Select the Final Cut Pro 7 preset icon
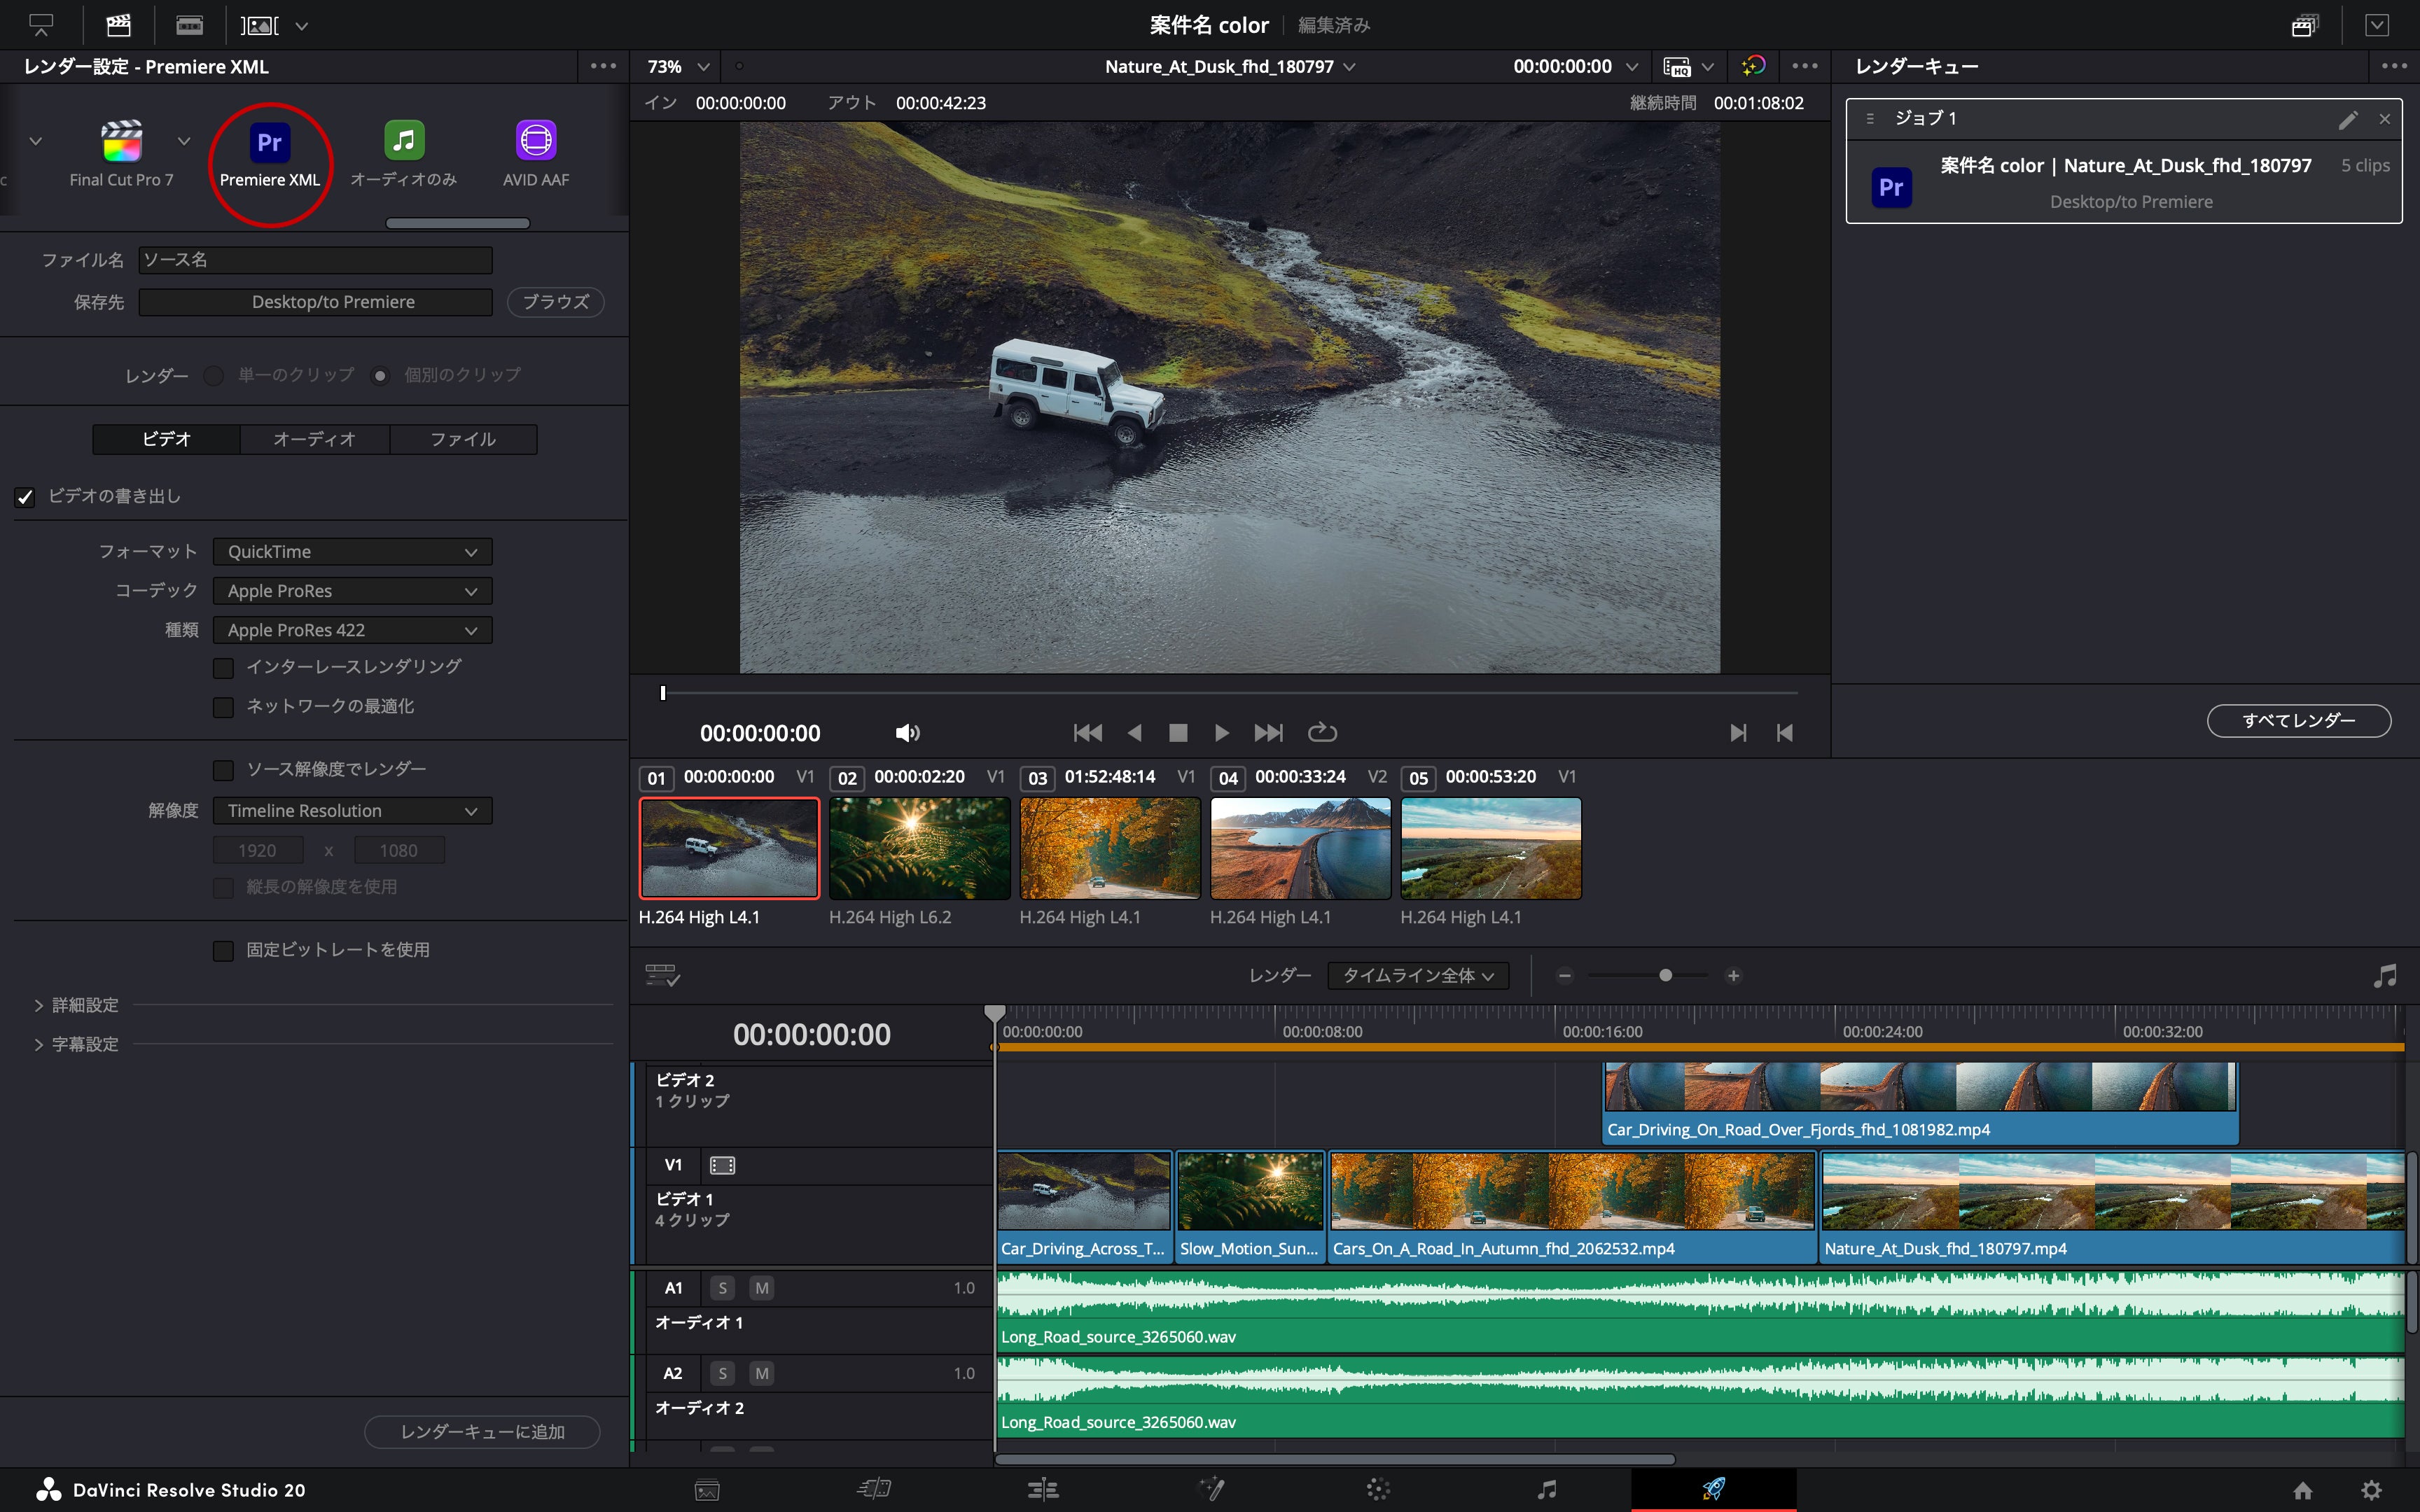This screenshot has height=1512, width=2420. tap(121, 141)
